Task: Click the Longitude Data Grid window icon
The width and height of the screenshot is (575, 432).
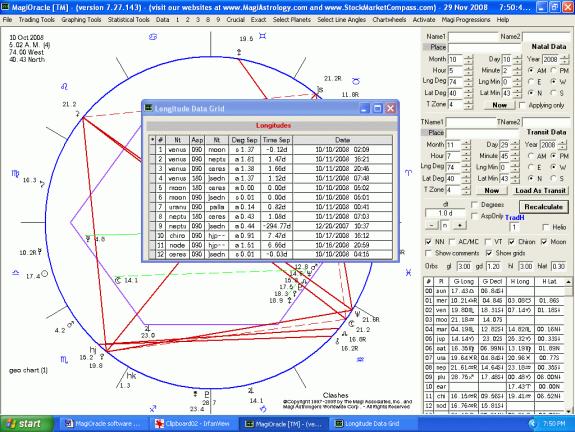Action: point(149,108)
